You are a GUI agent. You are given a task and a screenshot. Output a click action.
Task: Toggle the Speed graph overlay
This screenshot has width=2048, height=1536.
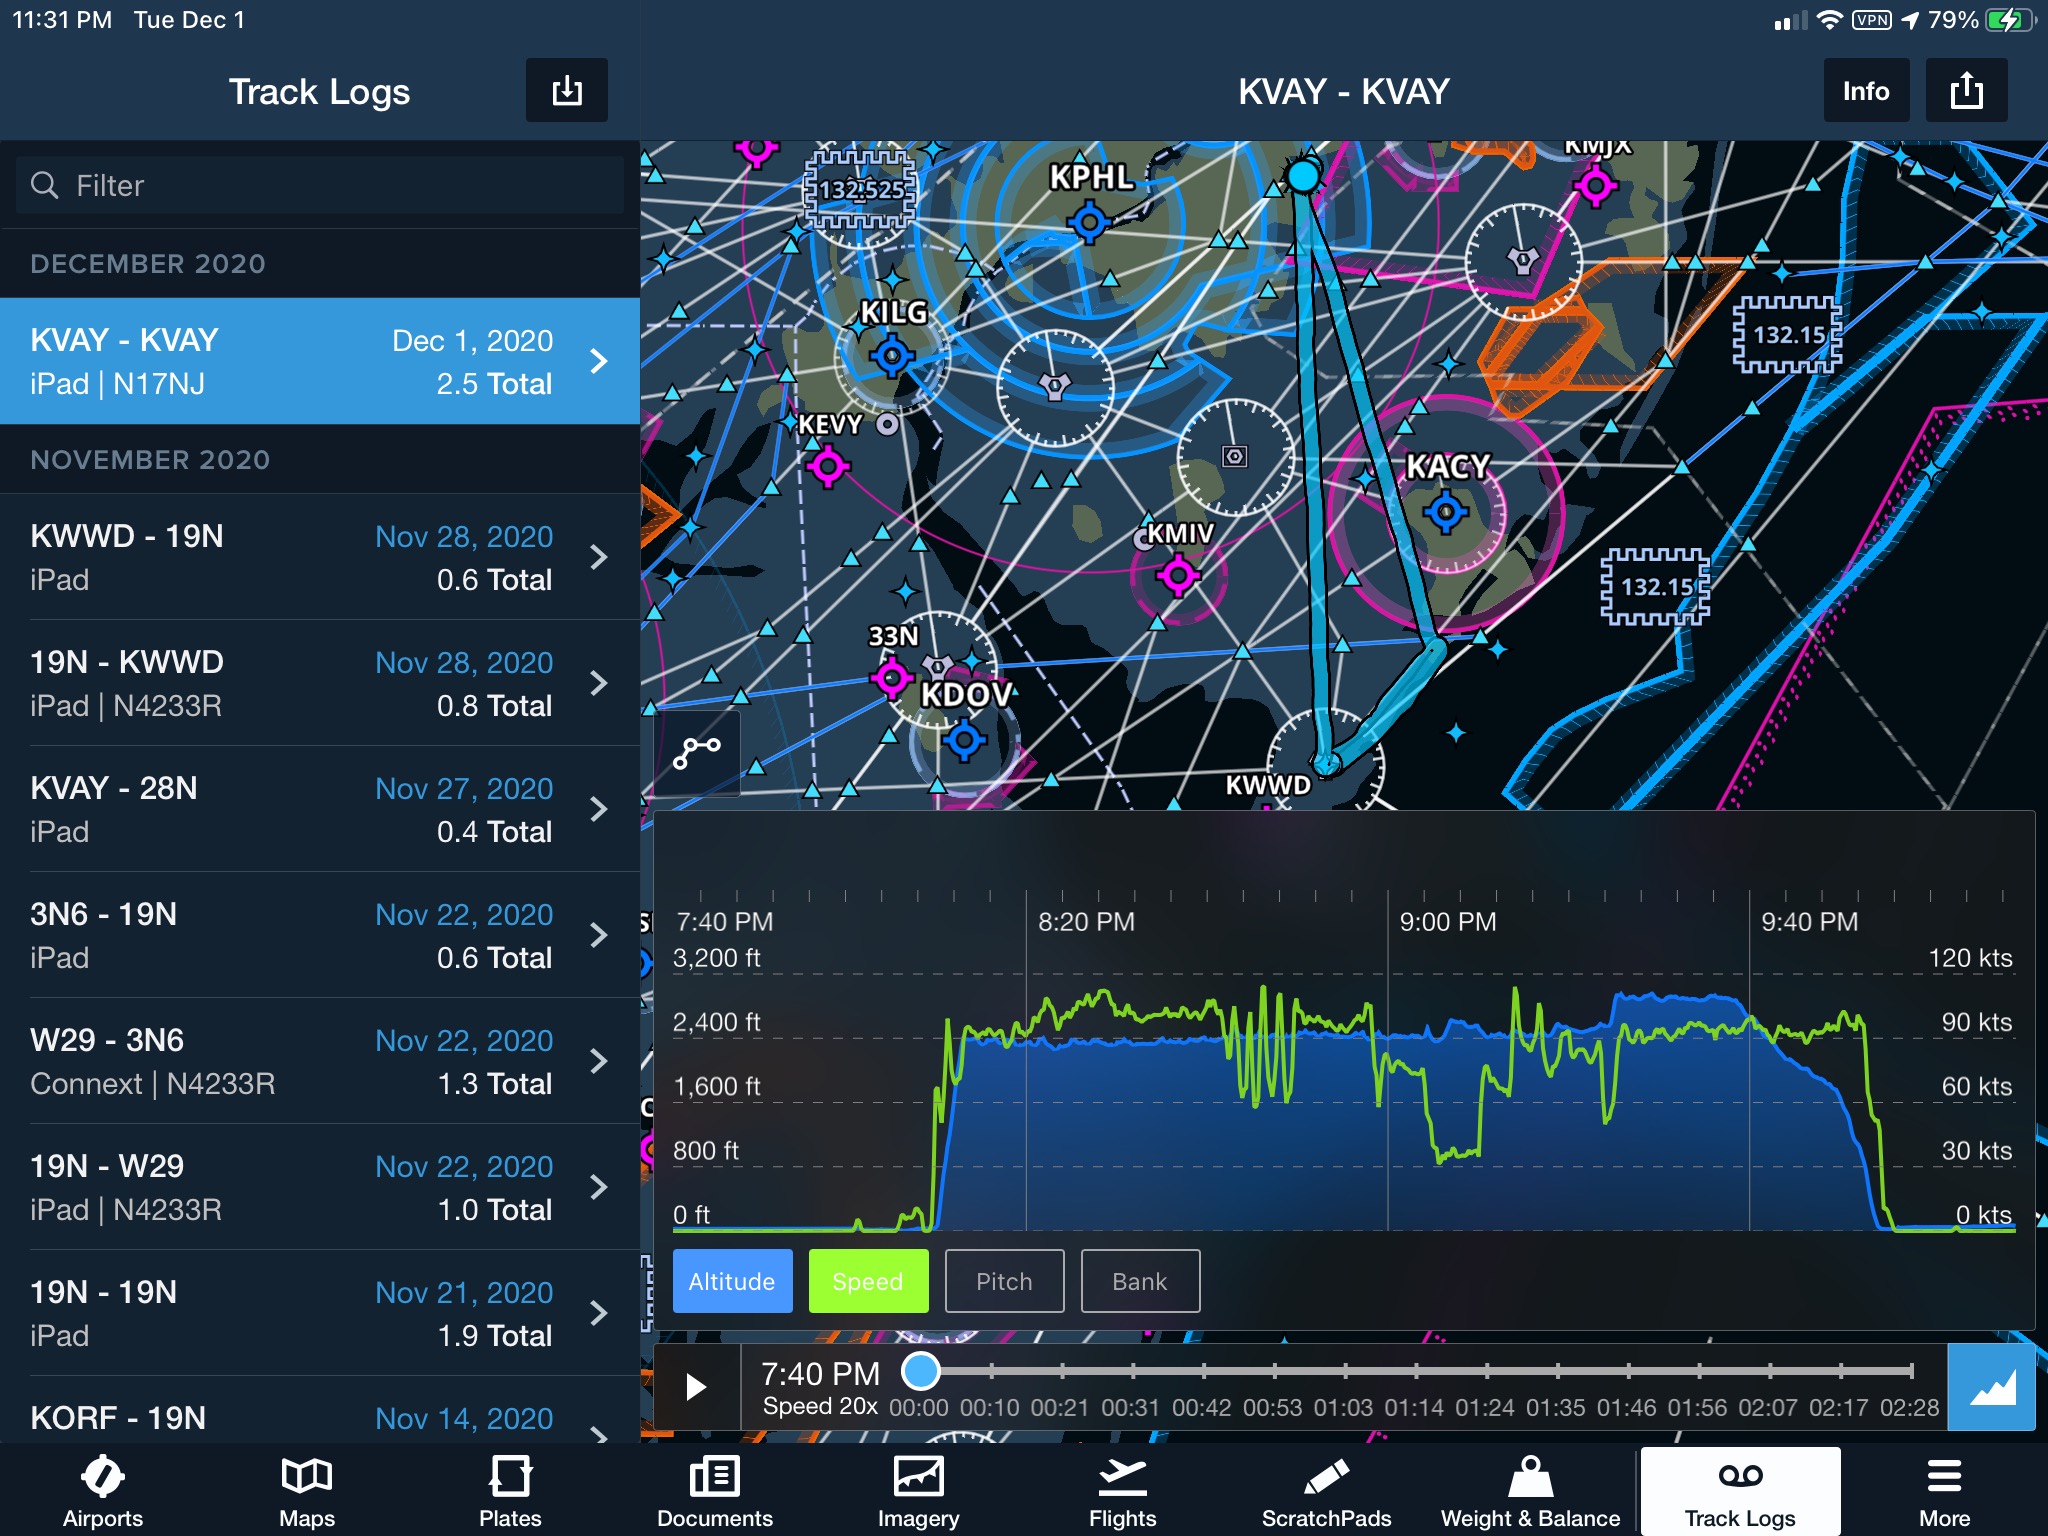(x=867, y=1281)
